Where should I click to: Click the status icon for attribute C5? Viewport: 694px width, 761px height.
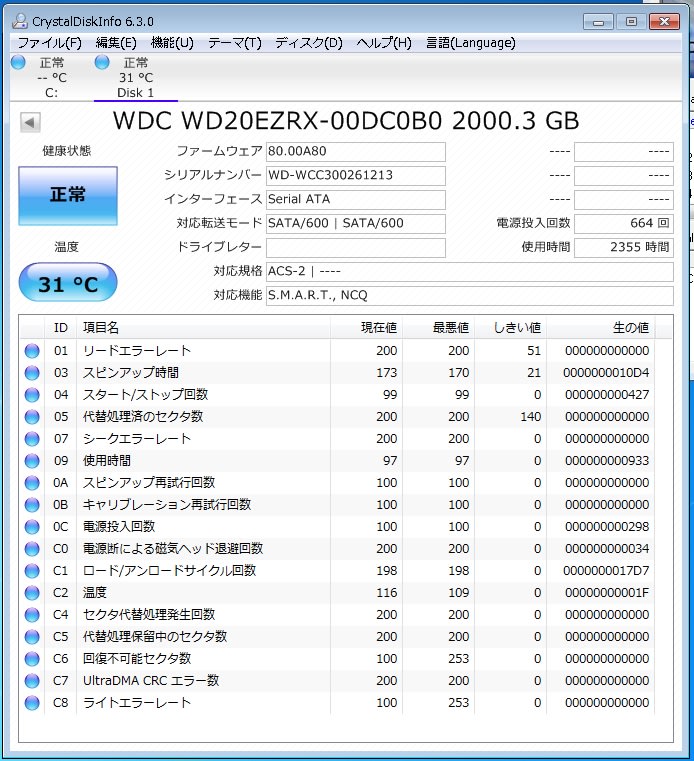[x=32, y=637]
